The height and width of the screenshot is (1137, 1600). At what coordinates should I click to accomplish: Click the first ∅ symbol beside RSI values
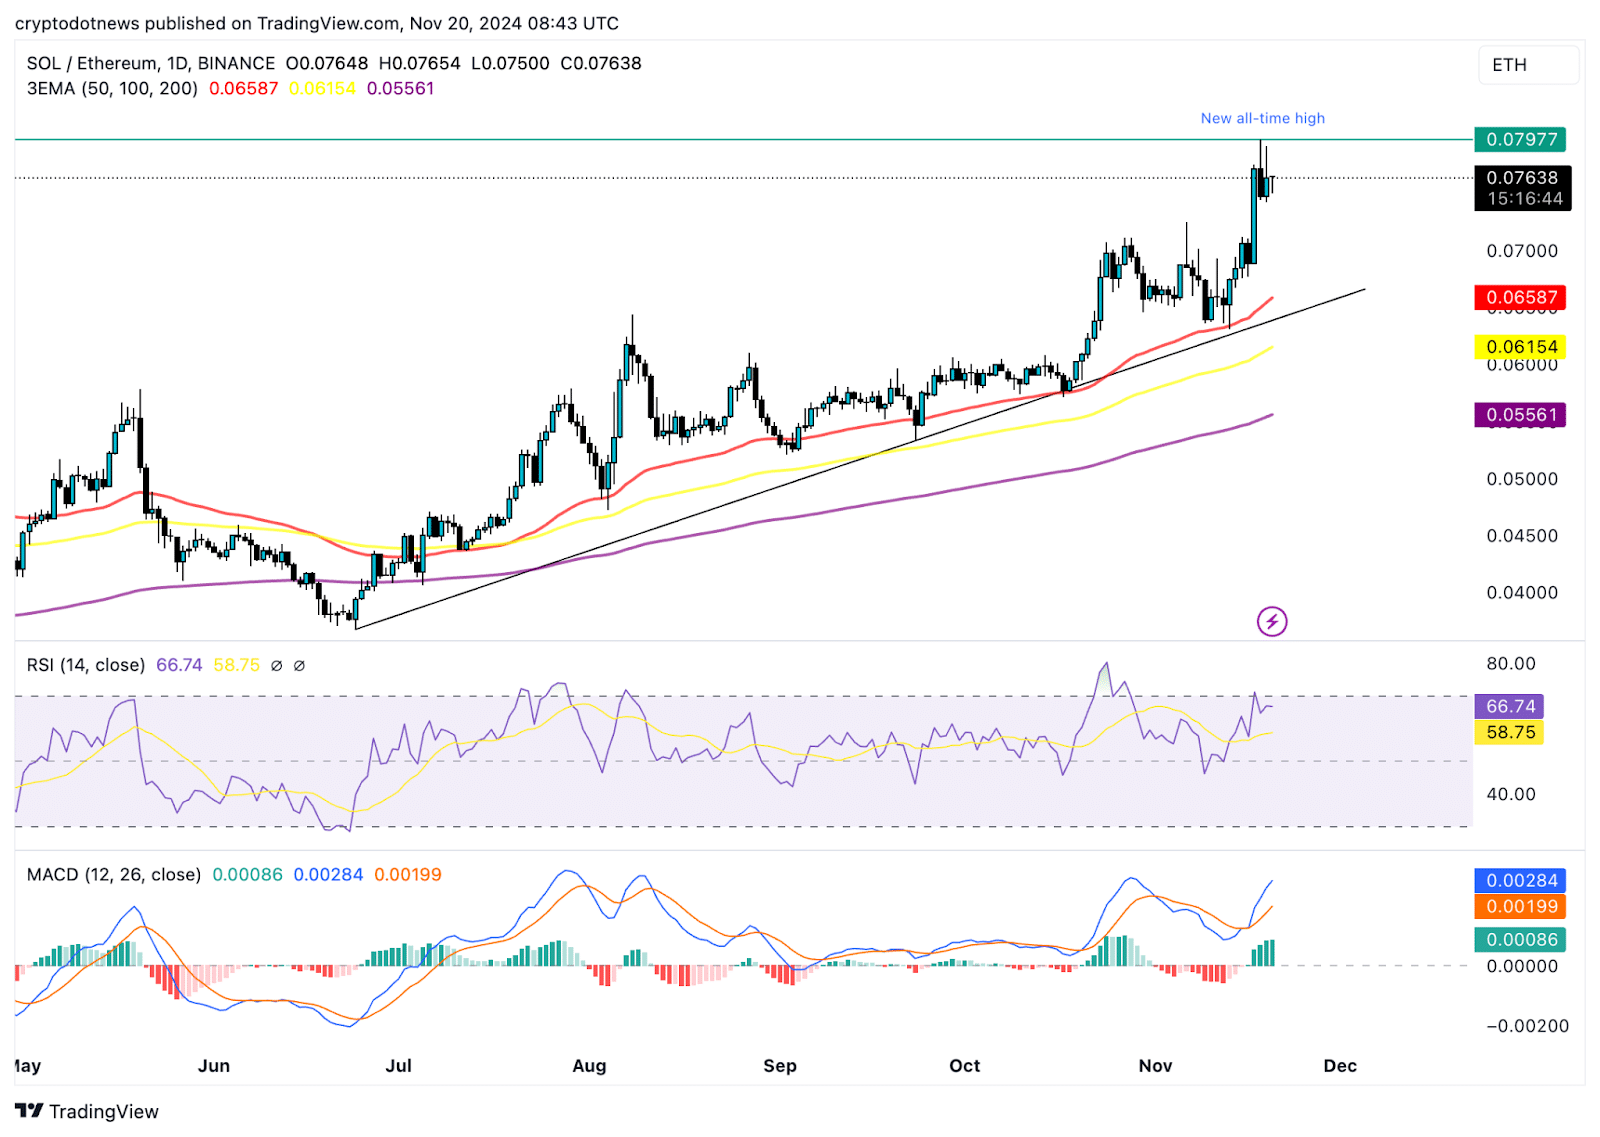tap(276, 664)
